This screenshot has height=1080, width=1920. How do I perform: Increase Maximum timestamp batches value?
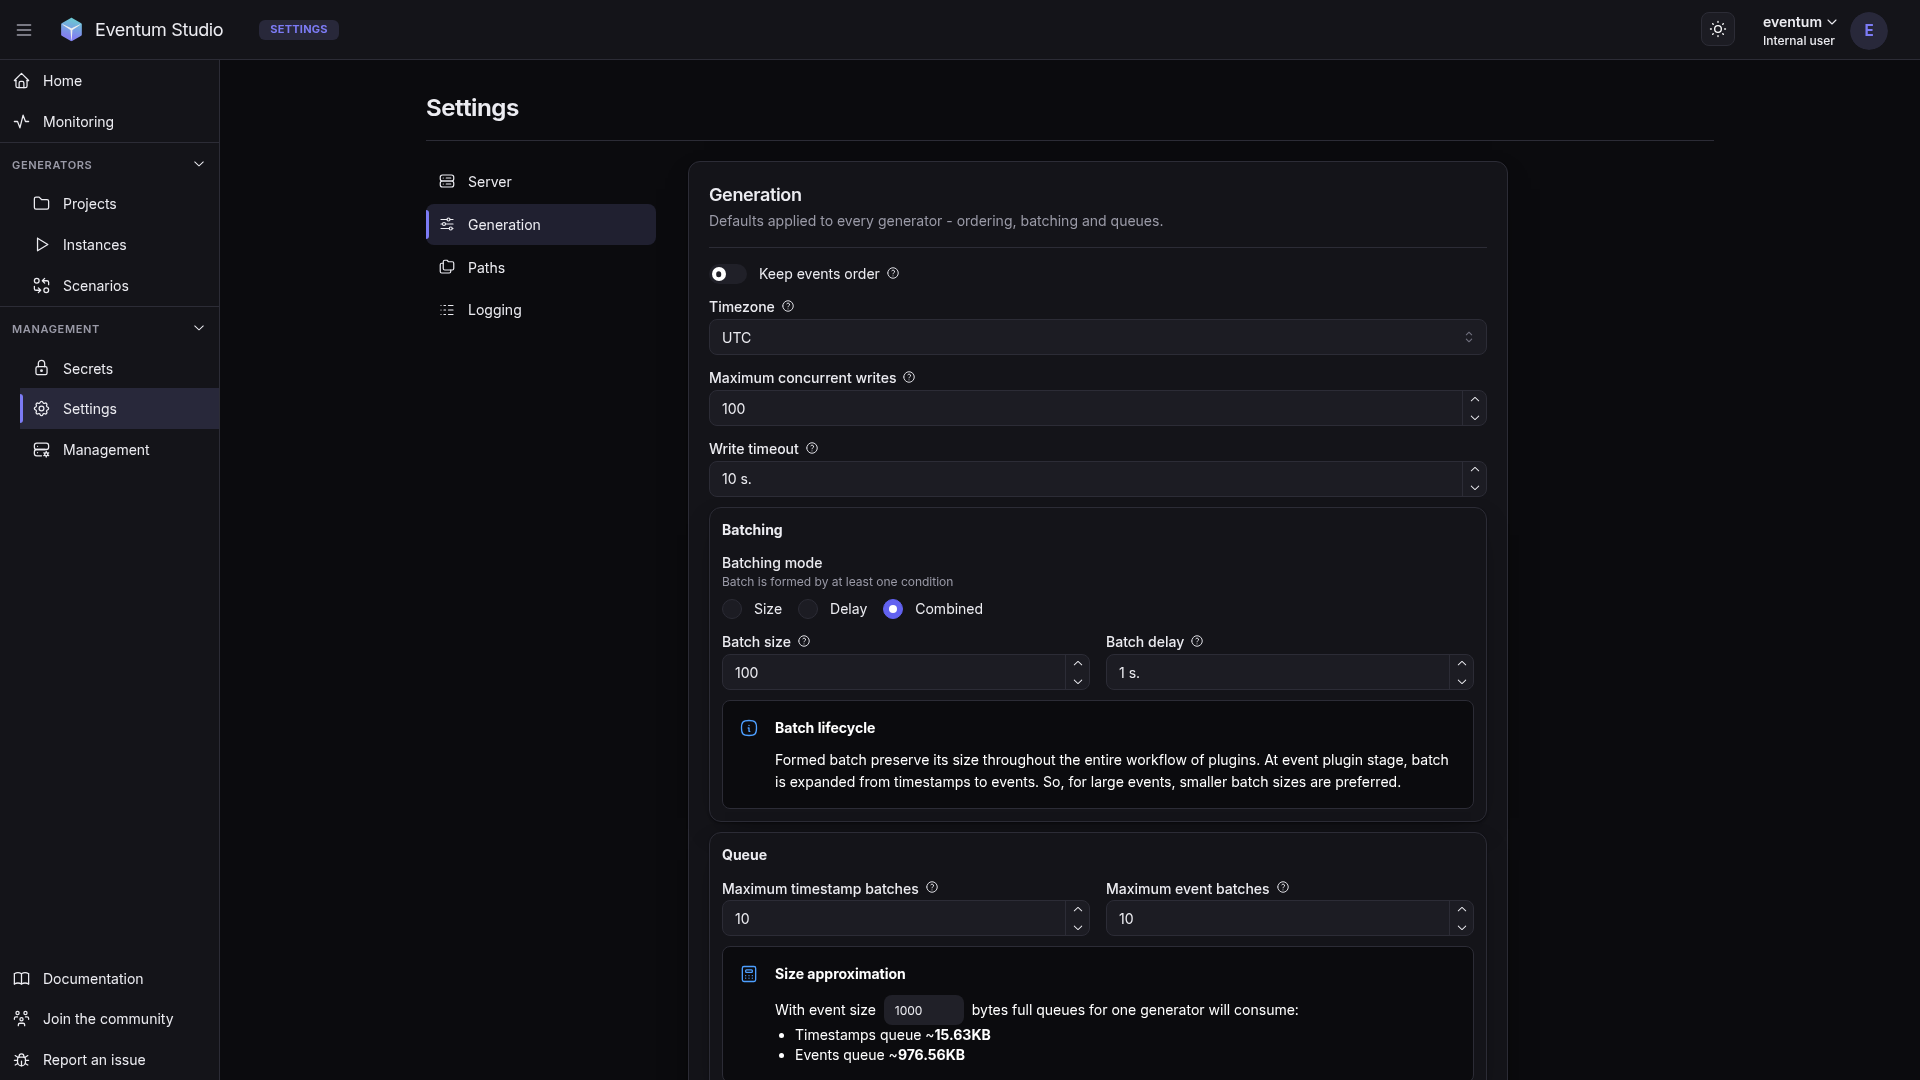click(1077, 910)
